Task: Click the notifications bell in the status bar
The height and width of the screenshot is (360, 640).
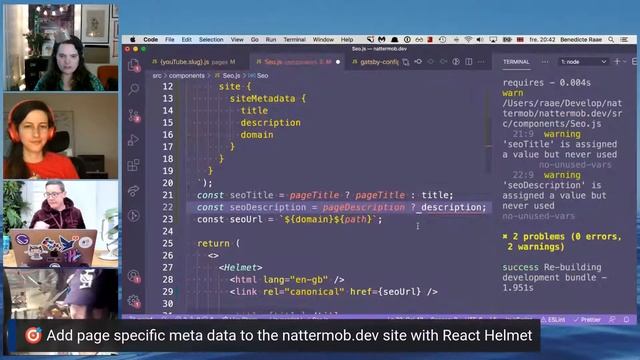Action: 627,320
